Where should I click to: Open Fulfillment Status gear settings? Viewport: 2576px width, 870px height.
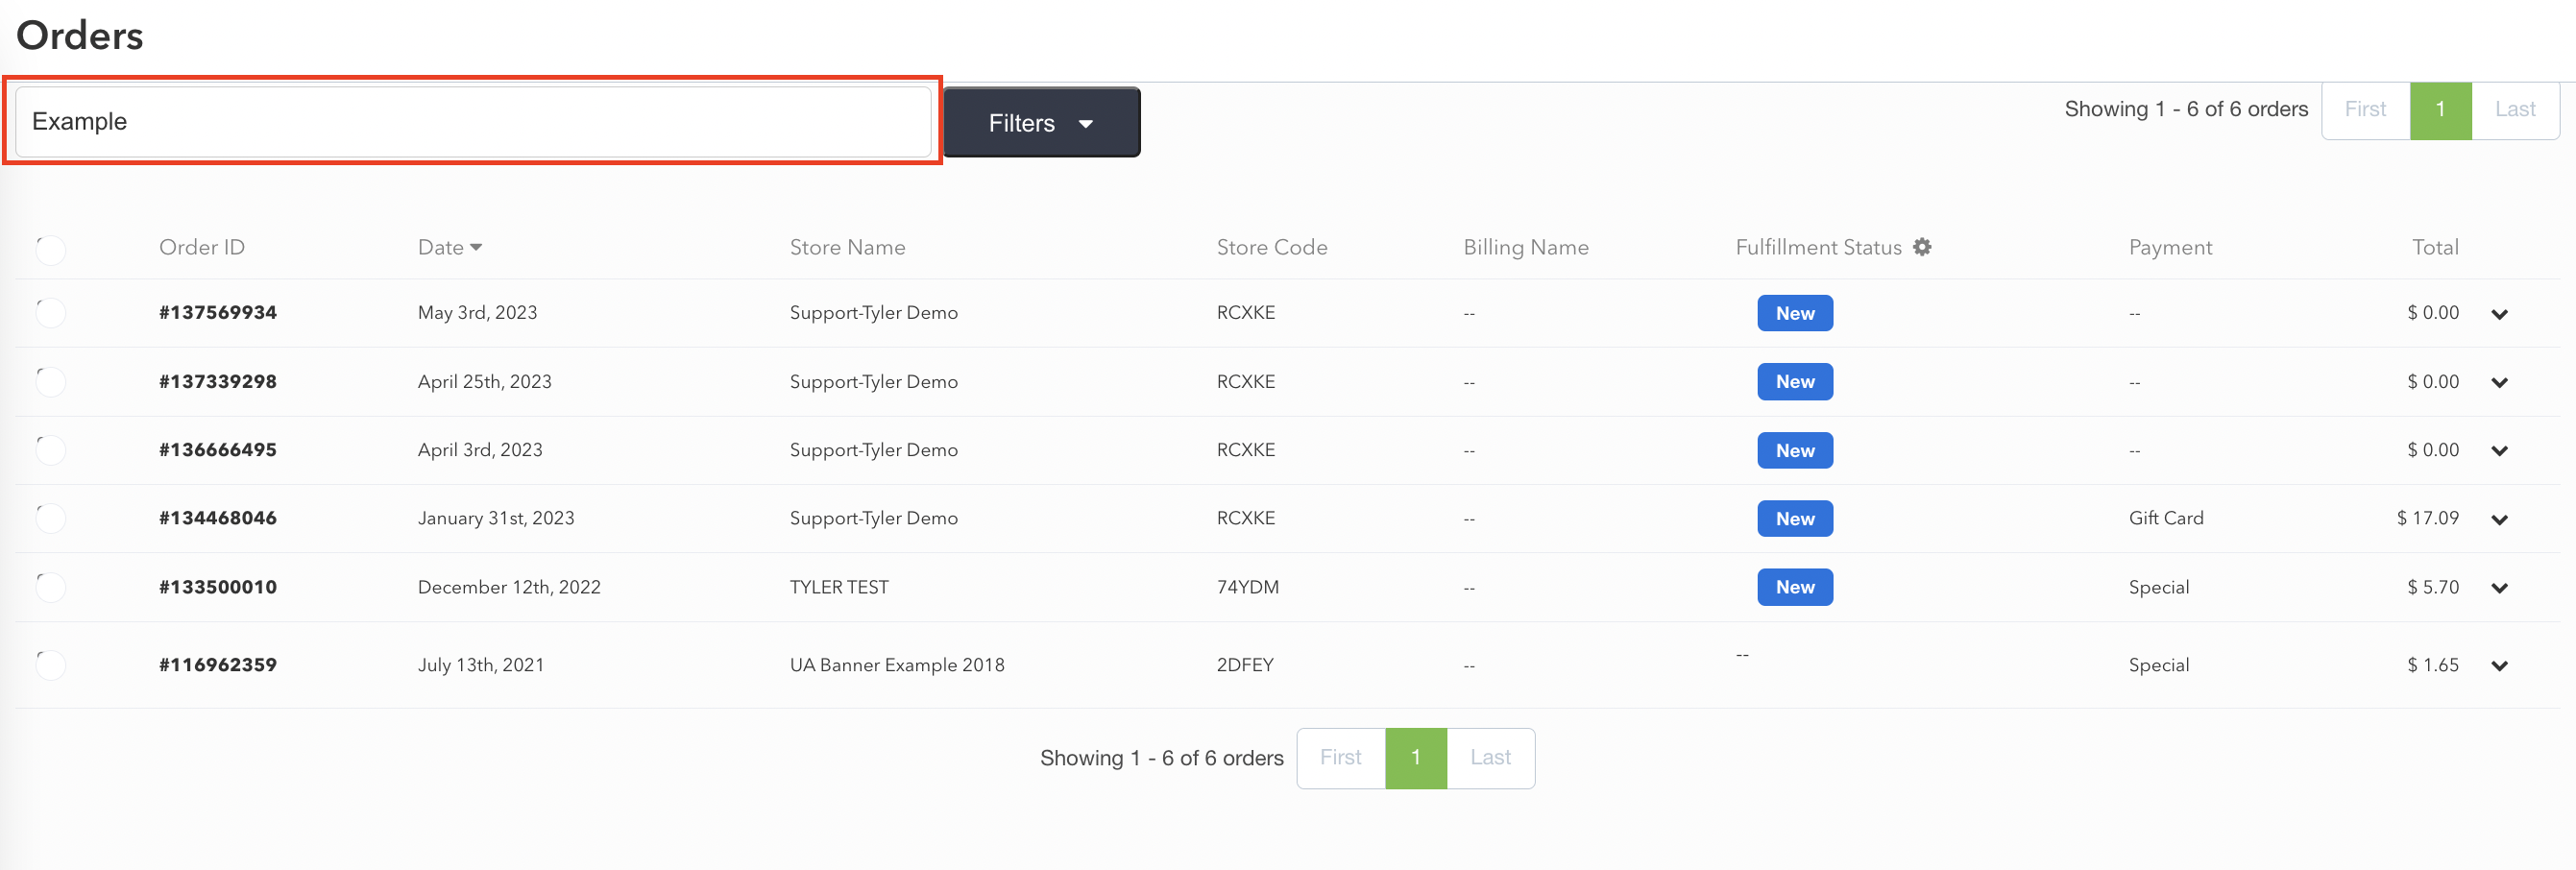[1921, 247]
